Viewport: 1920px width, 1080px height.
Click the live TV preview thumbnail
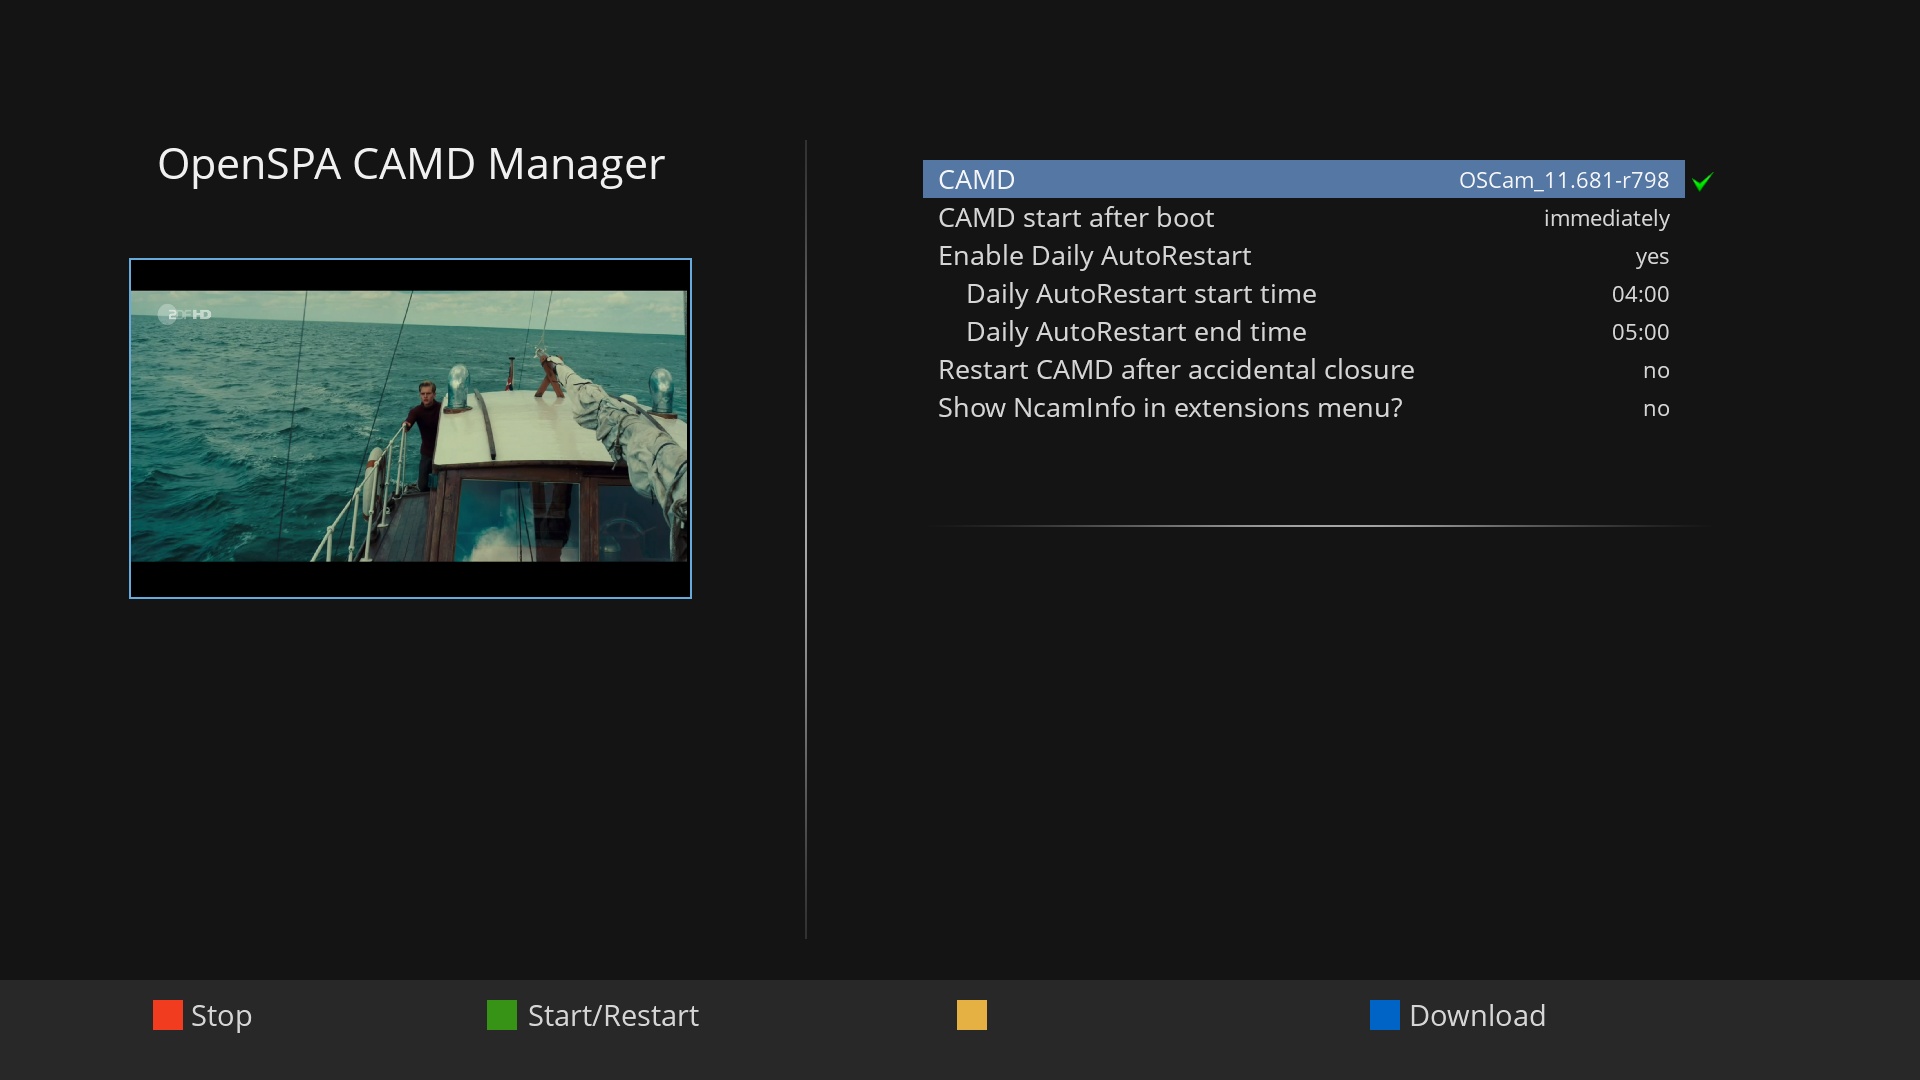(410, 428)
